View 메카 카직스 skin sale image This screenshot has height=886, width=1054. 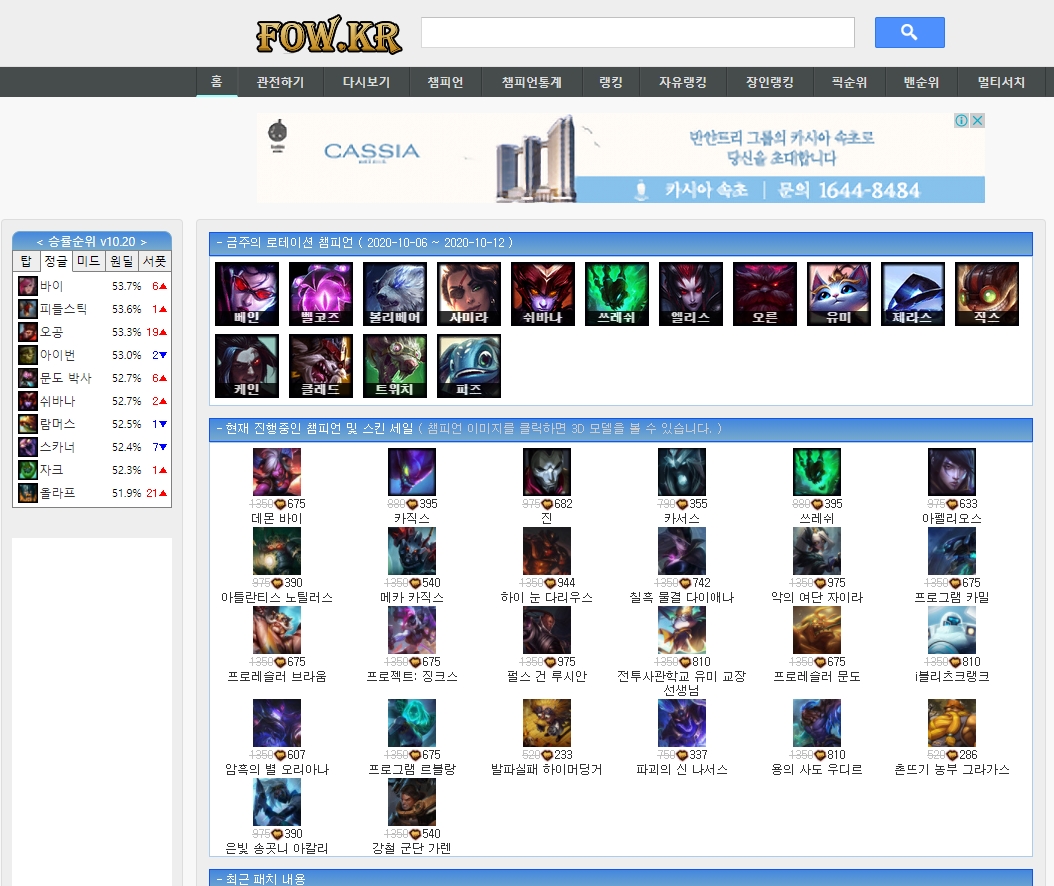pyautogui.click(x=412, y=551)
